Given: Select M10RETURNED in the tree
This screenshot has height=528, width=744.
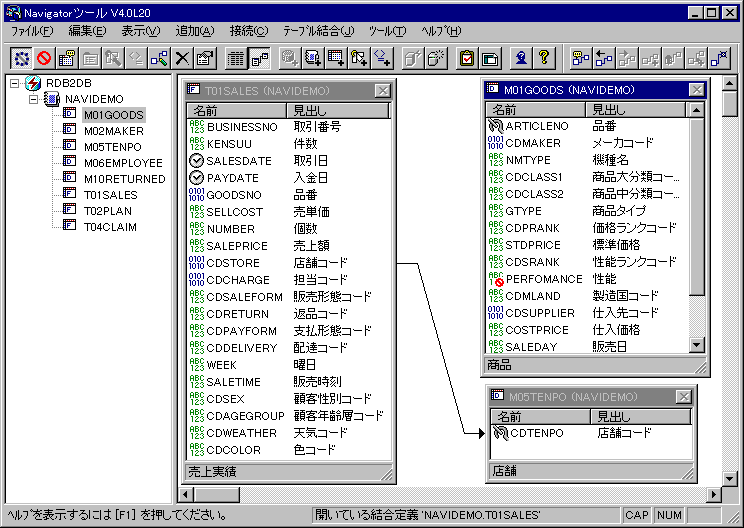Looking at the screenshot, I should pos(125,179).
